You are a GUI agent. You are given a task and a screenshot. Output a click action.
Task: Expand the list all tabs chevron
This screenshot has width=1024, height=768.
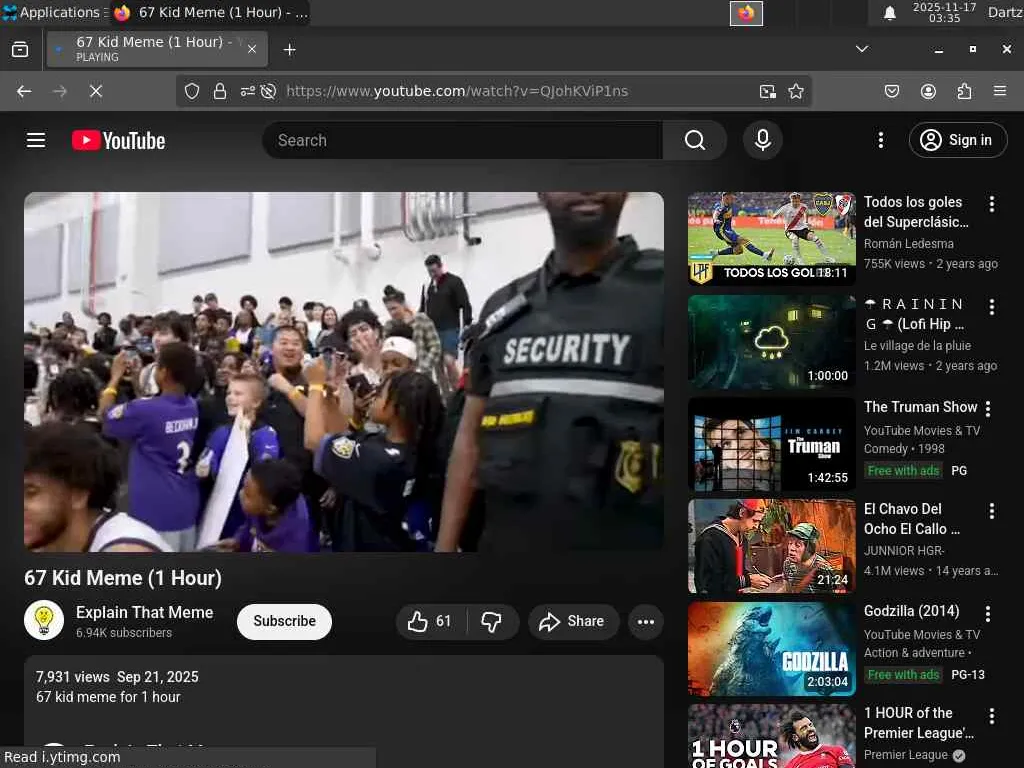pyautogui.click(x=862, y=49)
